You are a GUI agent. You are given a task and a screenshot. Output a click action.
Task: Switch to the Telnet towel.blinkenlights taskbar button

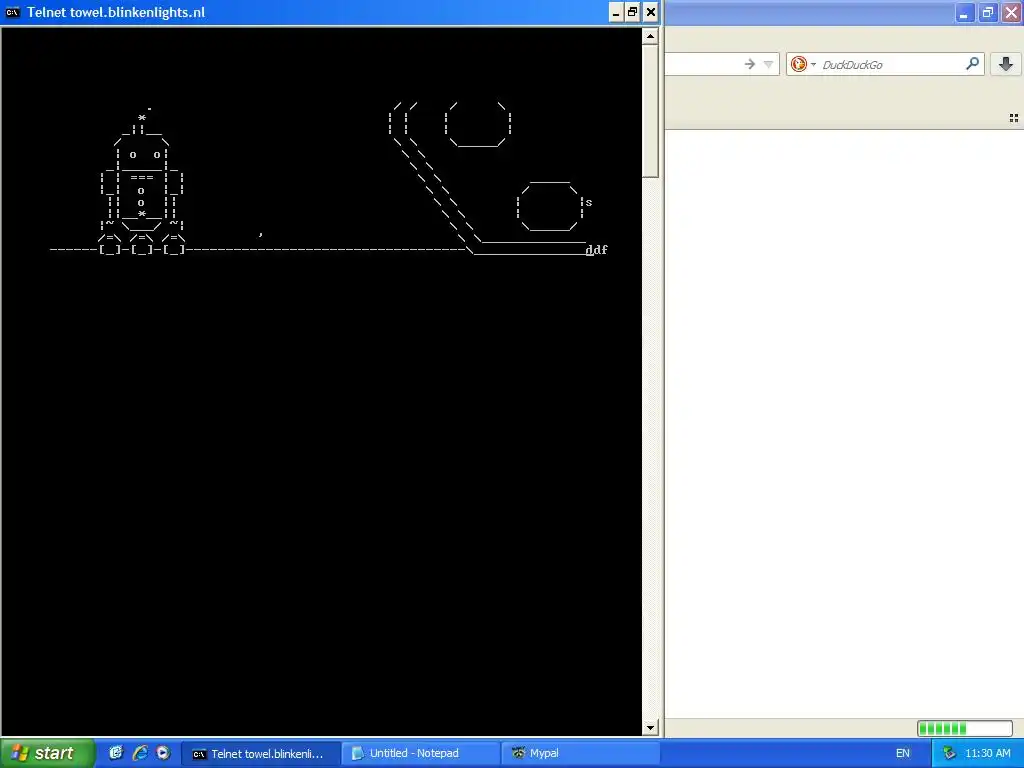click(x=261, y=754)
